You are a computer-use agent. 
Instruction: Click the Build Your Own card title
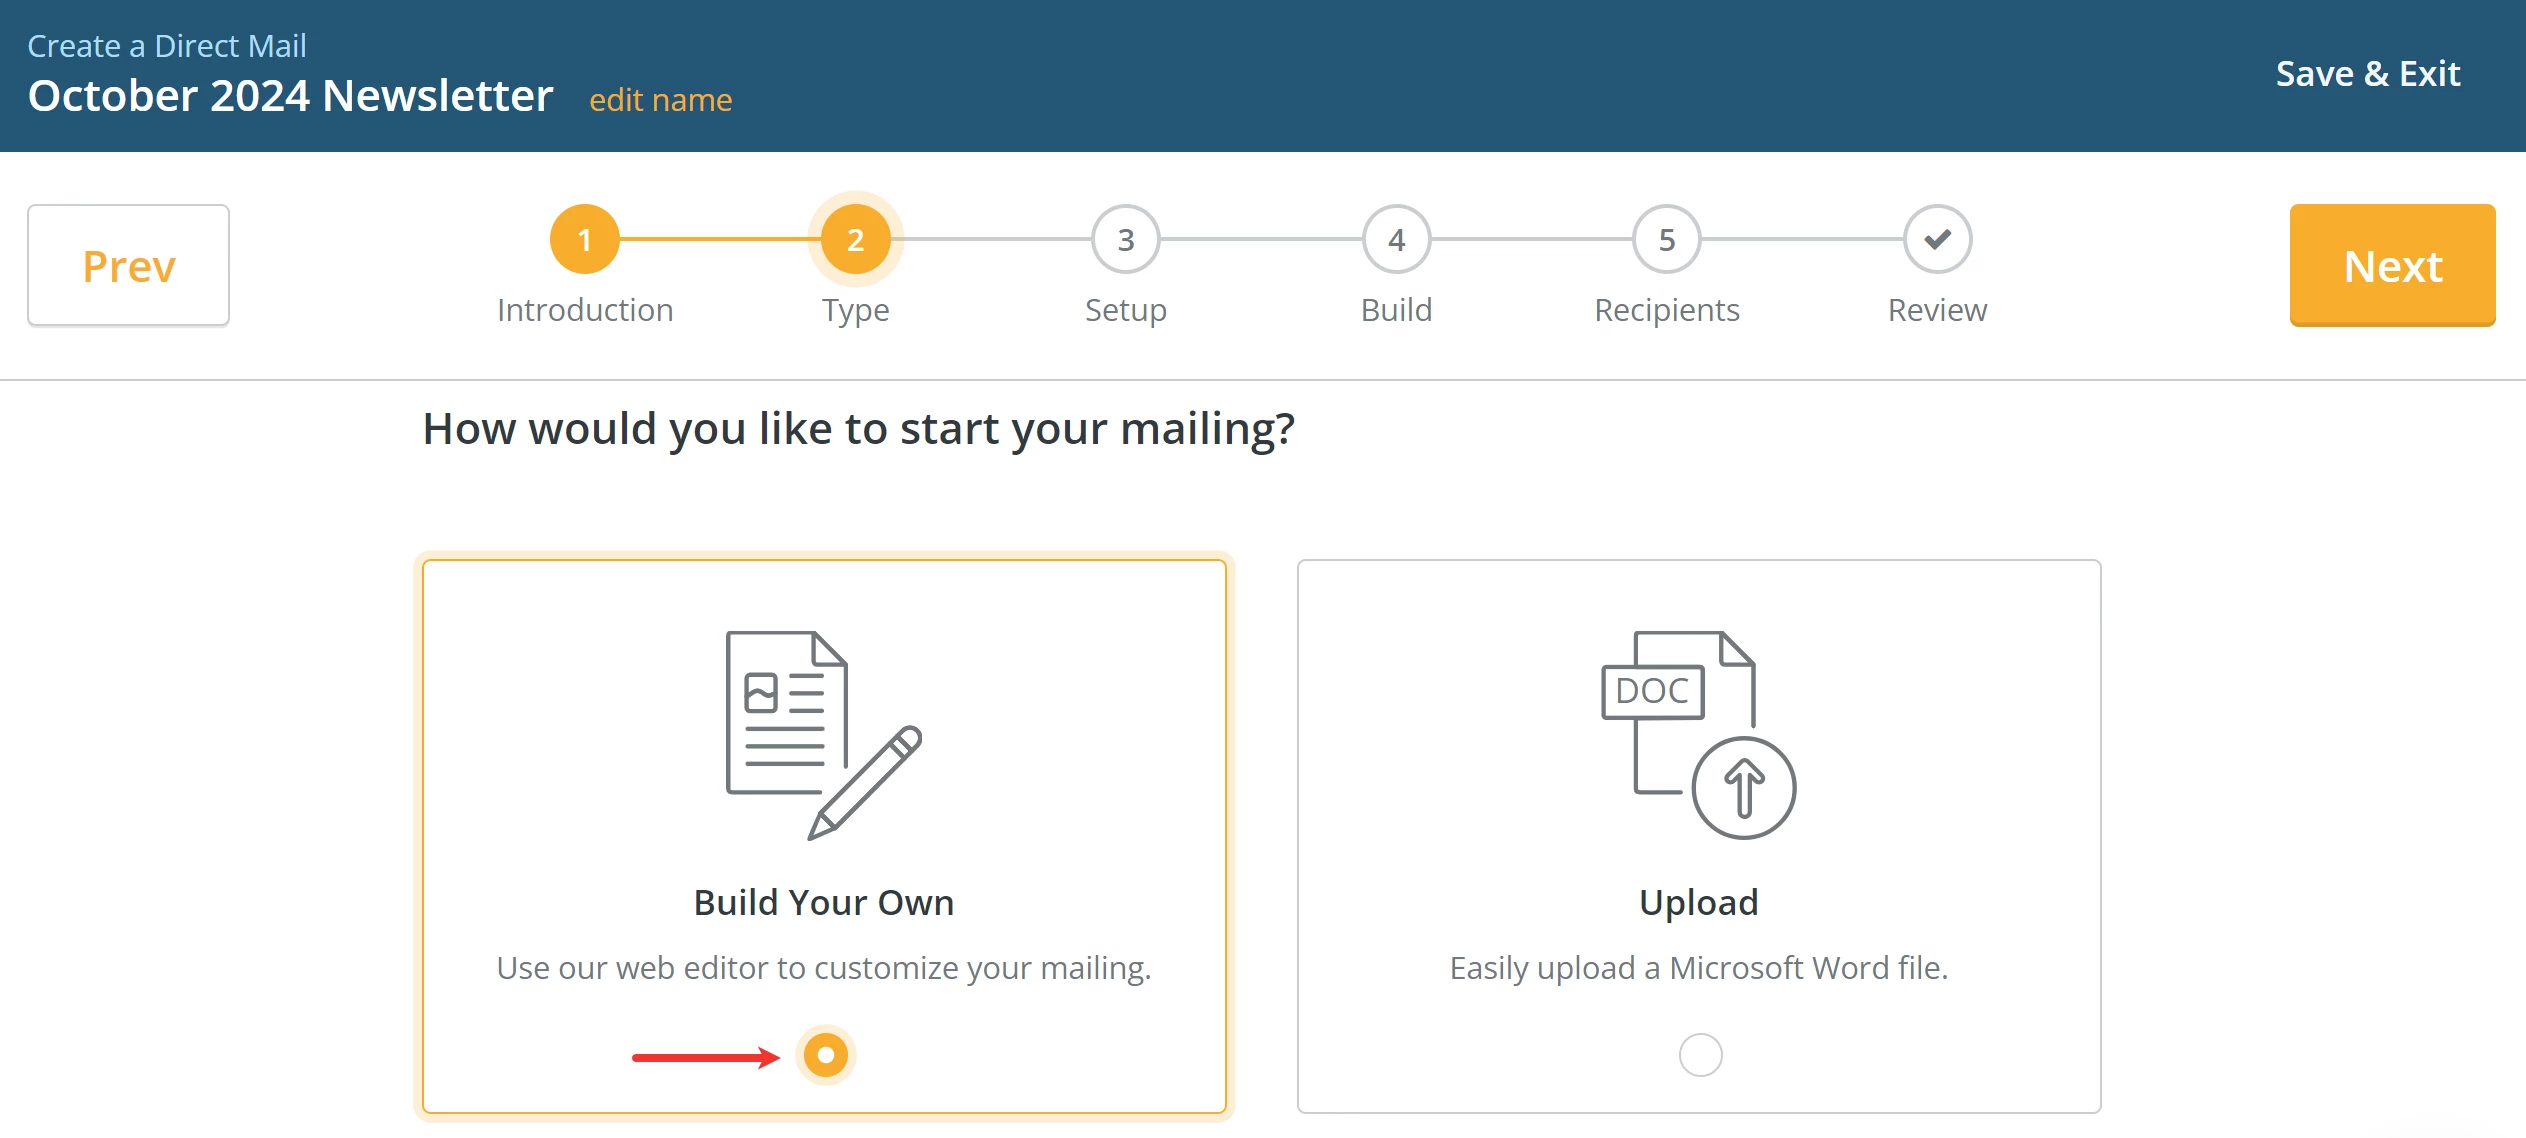click(824, 902)
